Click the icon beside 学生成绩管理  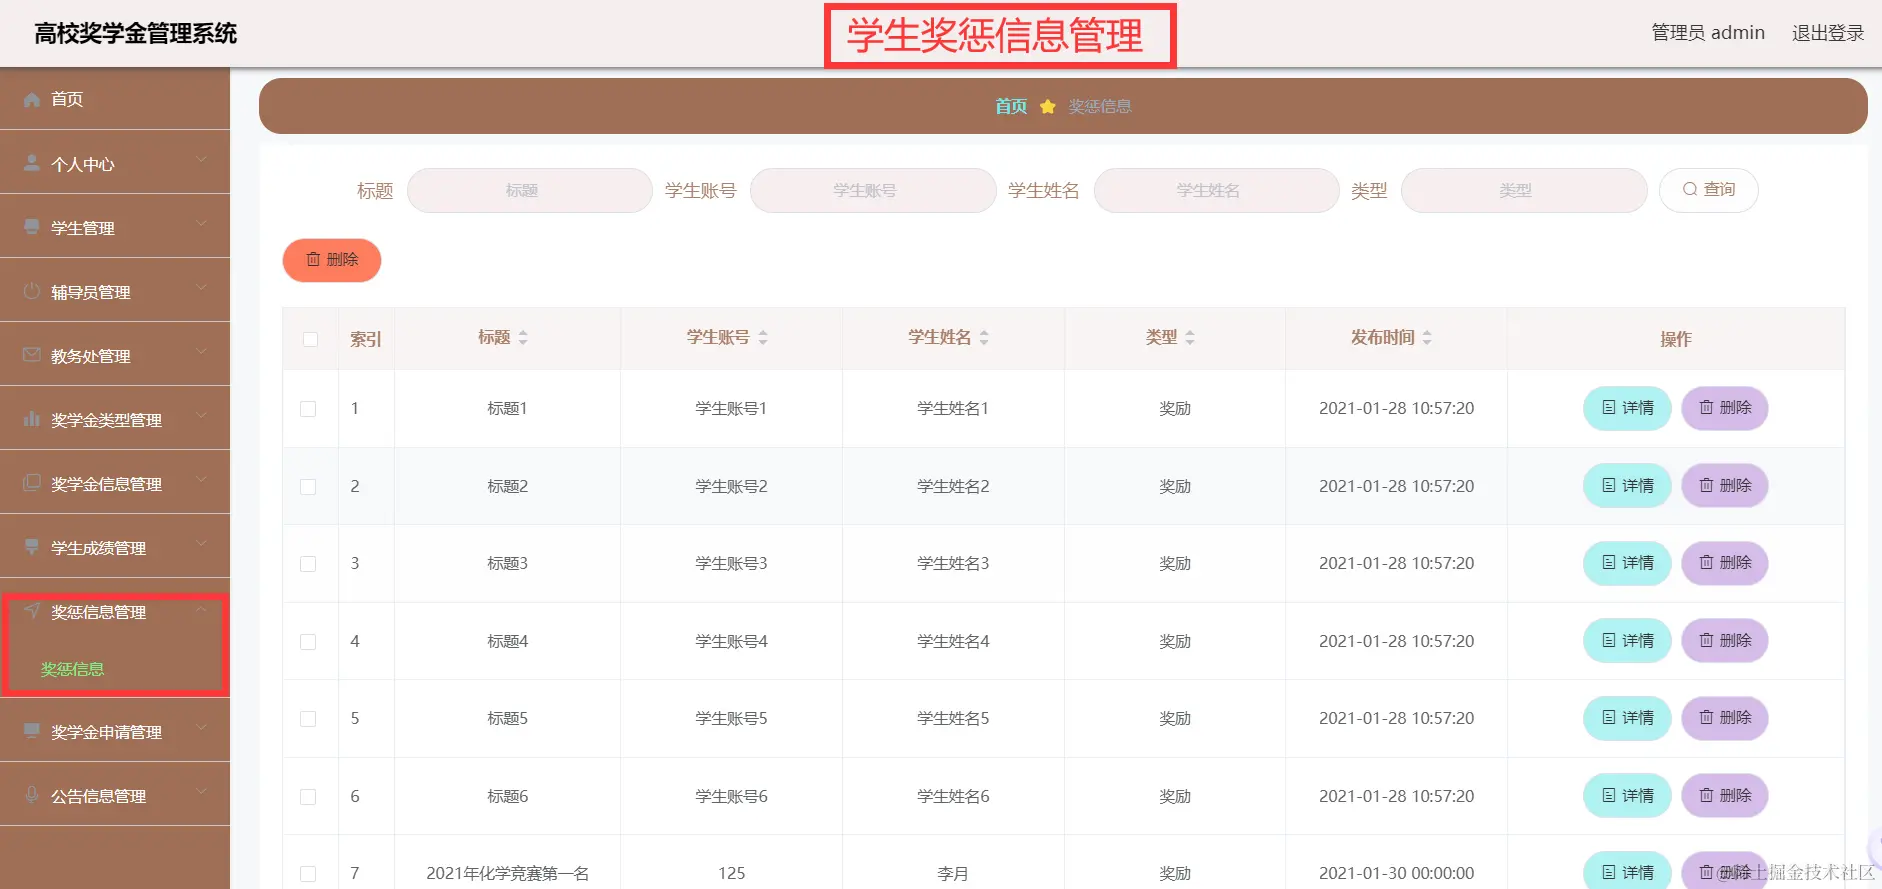pyautogui.click(x=32, y=547)
